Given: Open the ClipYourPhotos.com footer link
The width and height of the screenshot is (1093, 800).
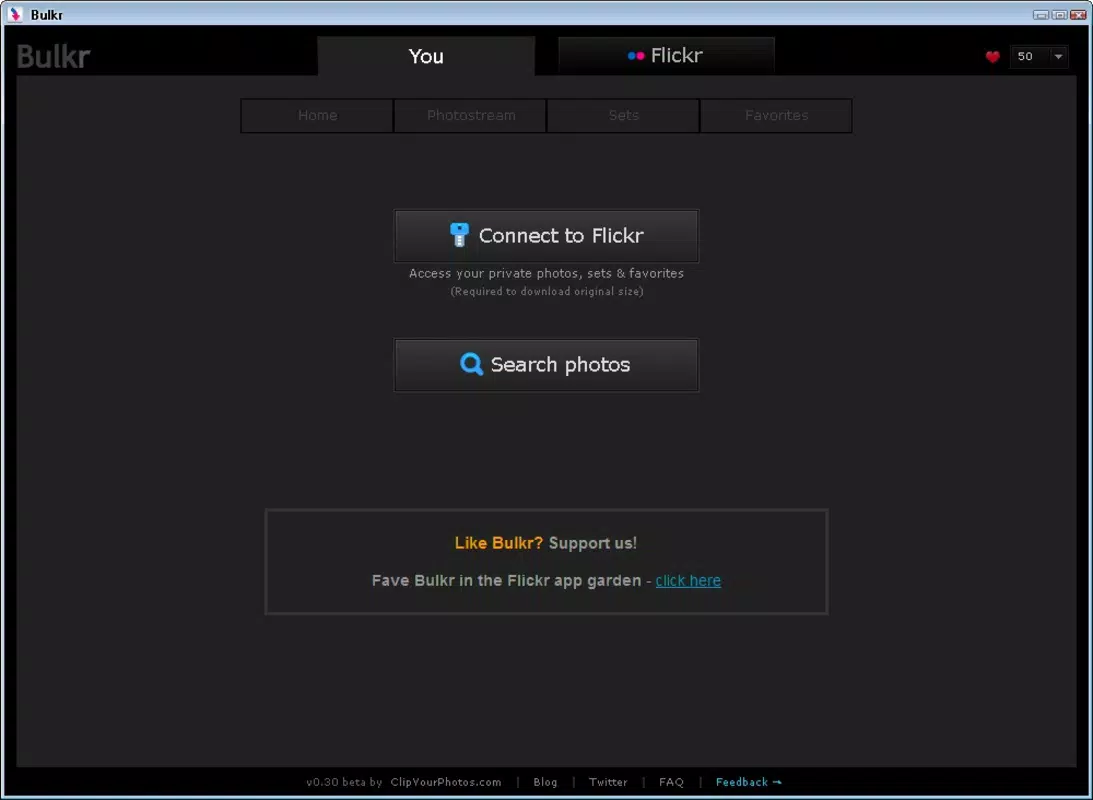Looking at the screenshot, I should pyautogui.click(x=445, y=782).
